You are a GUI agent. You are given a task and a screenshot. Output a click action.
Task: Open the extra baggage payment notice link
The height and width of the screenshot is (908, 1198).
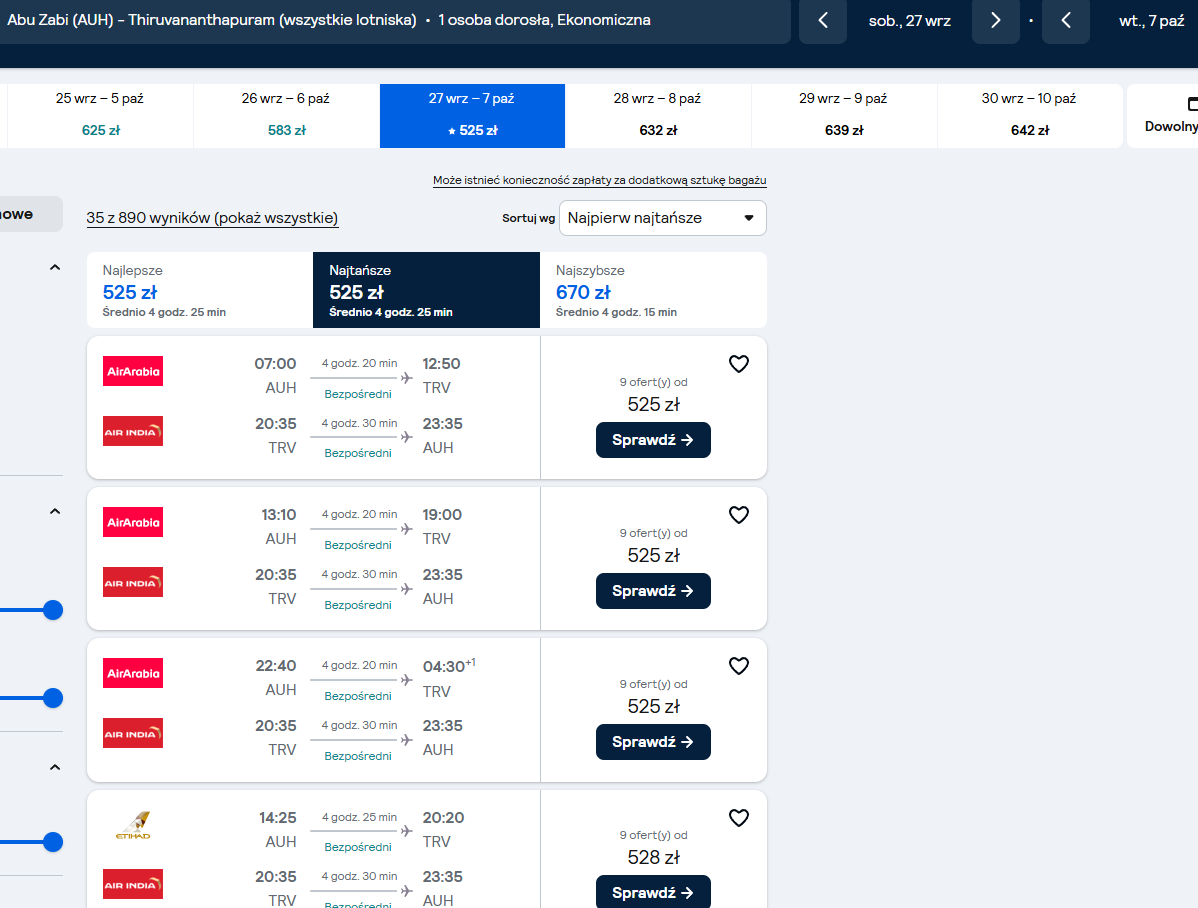click(x=600, y=180)
